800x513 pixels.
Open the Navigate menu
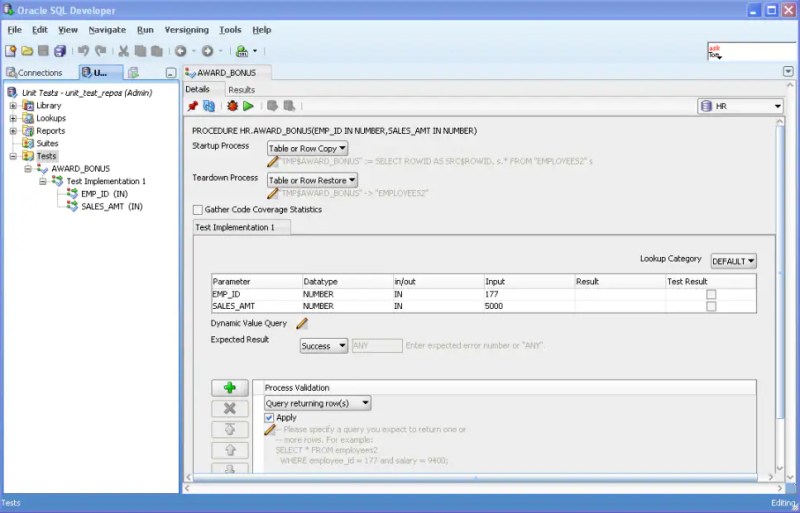(x=107, y=30)
